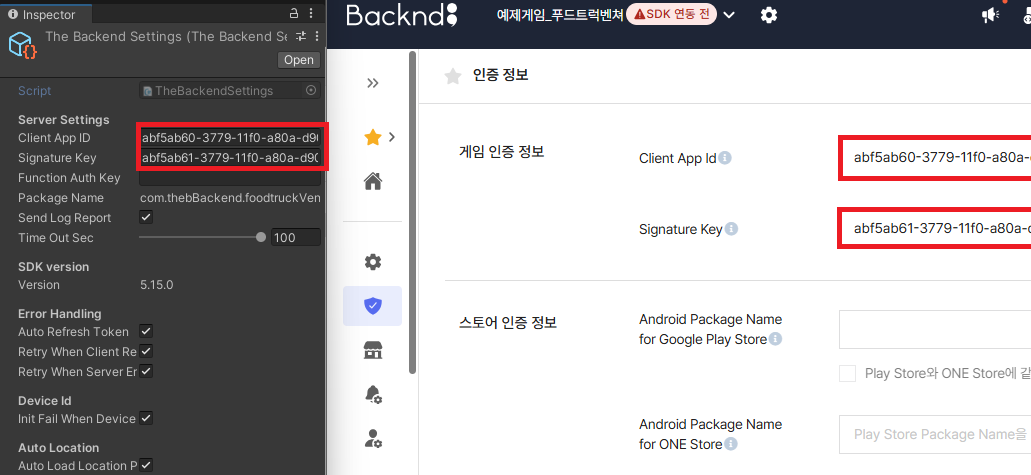
Task: Select the shield authentication icon in sidebar
Action: click(373, 306)
